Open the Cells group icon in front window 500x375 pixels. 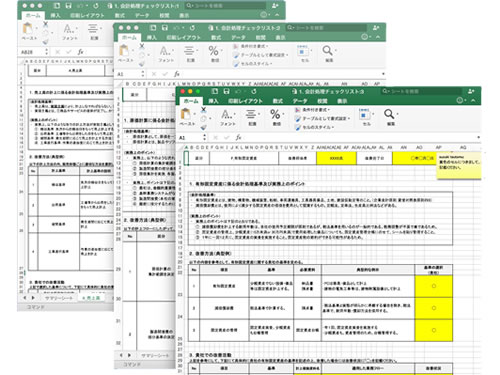pos(364,115)
